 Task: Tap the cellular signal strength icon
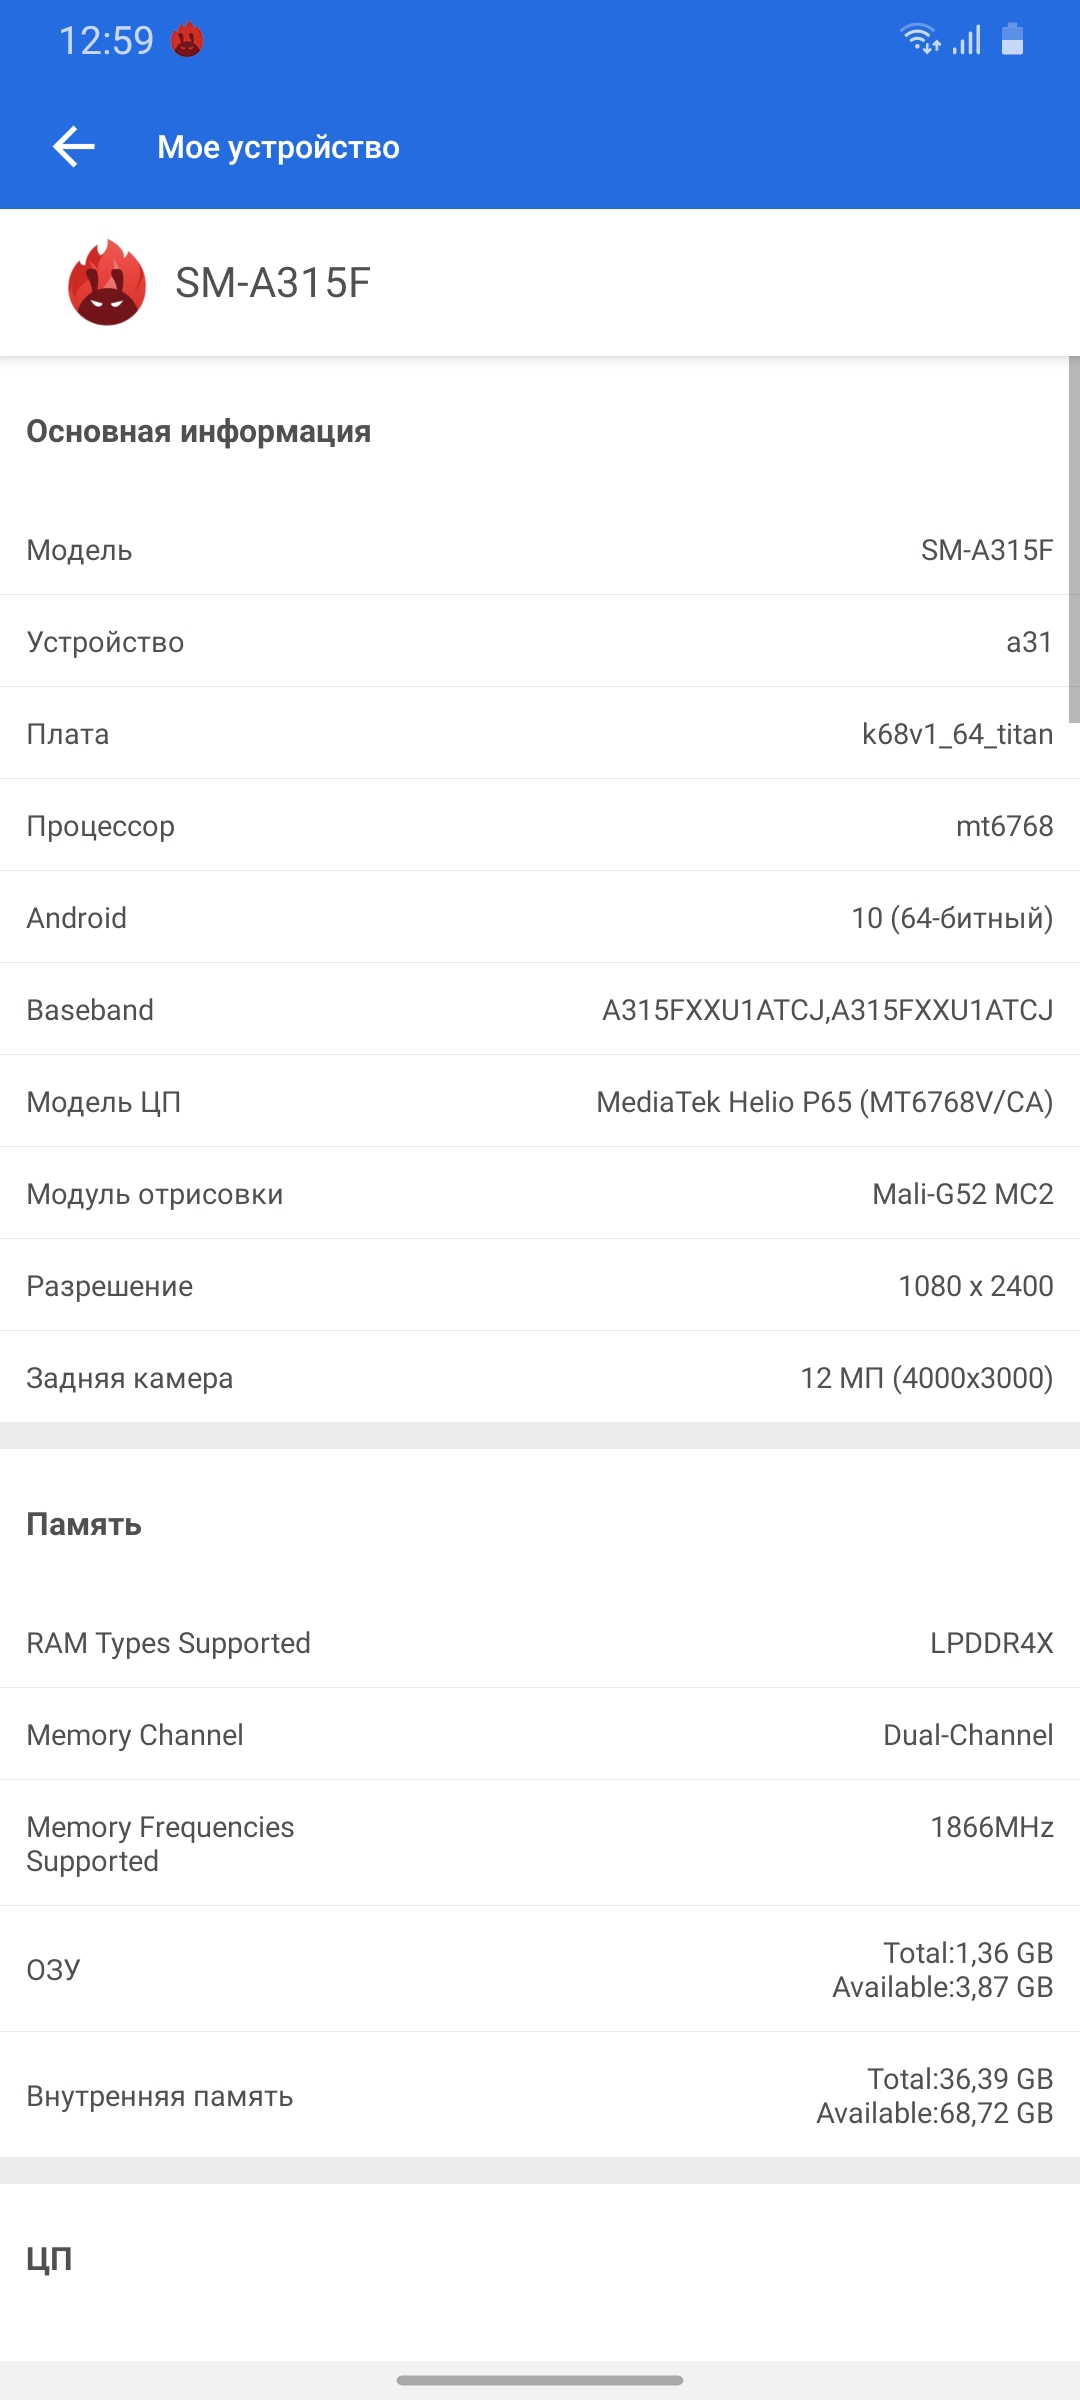pyautogui.click(x=967, y=40)
